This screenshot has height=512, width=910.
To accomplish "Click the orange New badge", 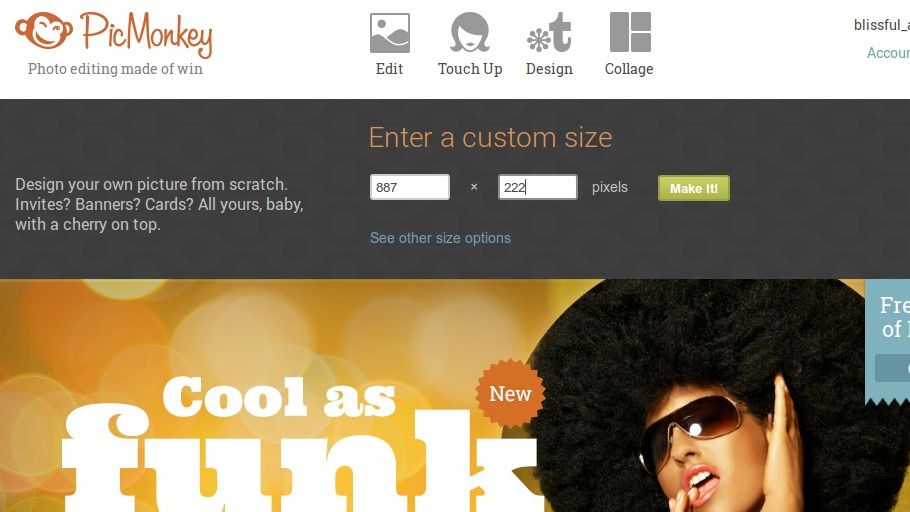I will [510, 394].
